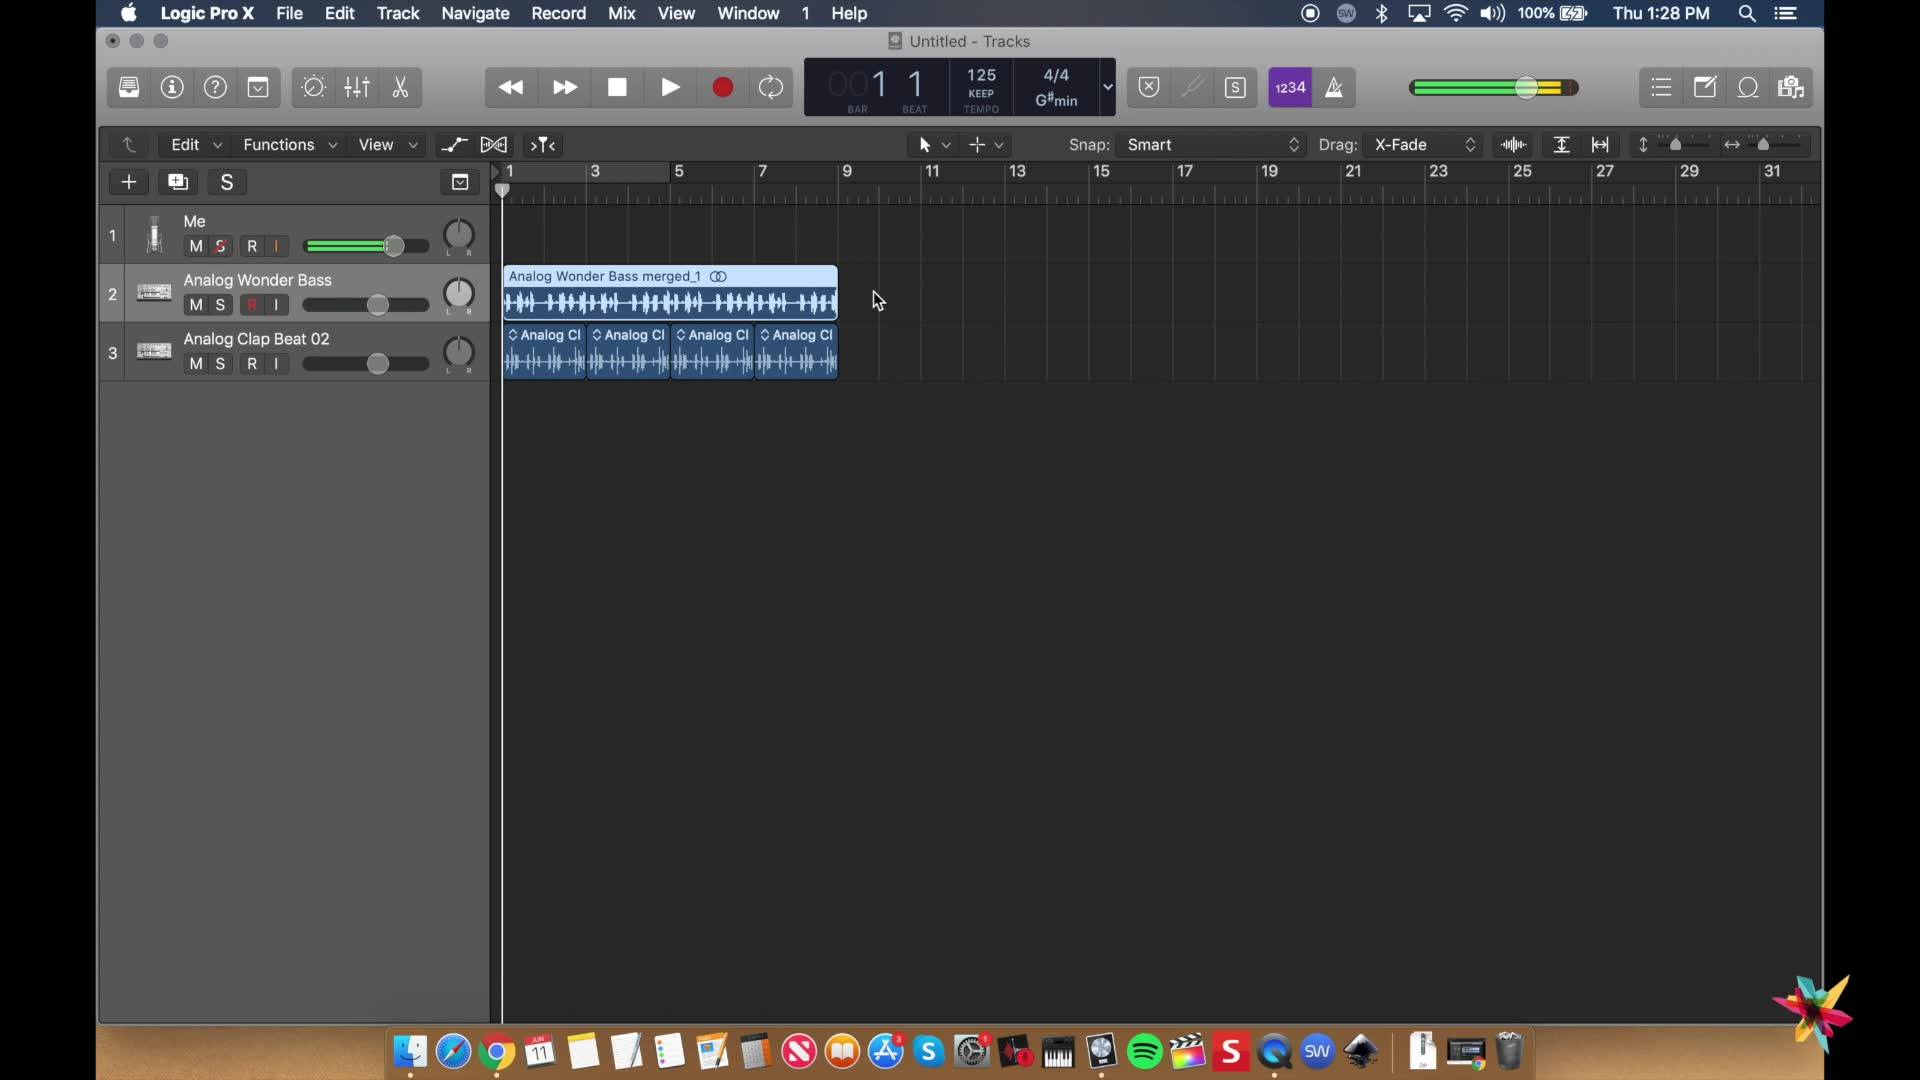The width and height of the screenshot is (1920, 1080).
Task: Toggle Flex editing
Action: tap(494, 145)
